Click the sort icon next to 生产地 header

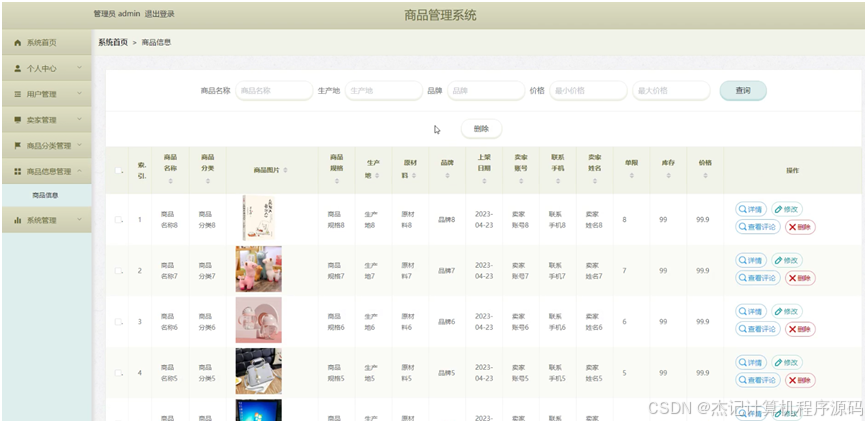point(377,175)
